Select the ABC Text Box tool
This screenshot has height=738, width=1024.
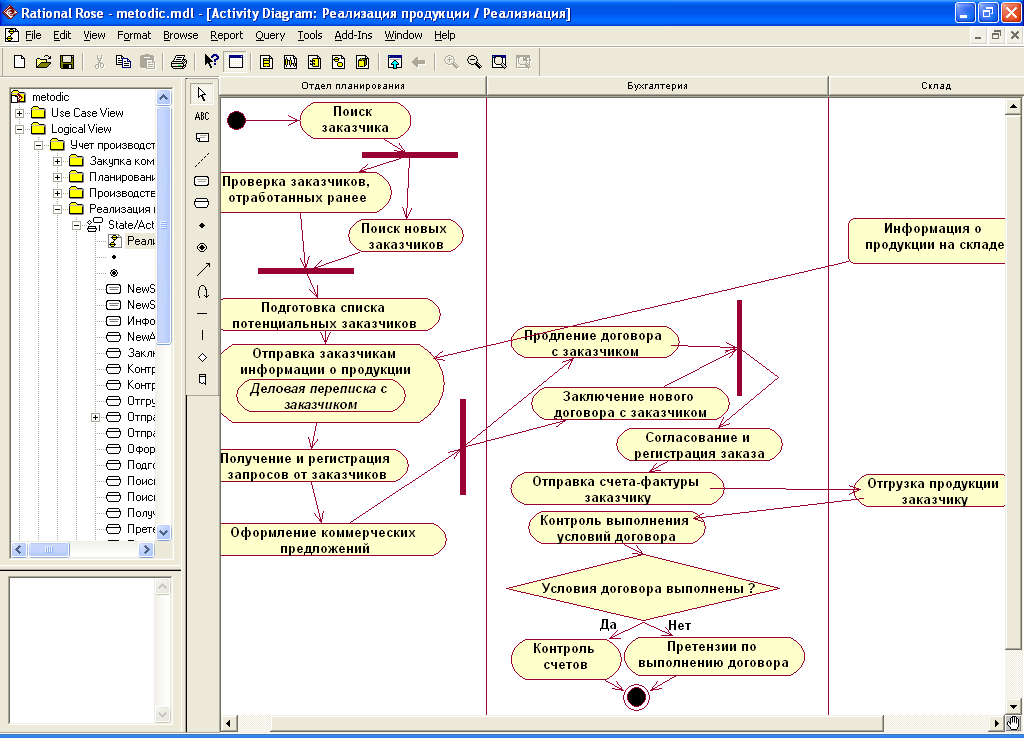202,116
